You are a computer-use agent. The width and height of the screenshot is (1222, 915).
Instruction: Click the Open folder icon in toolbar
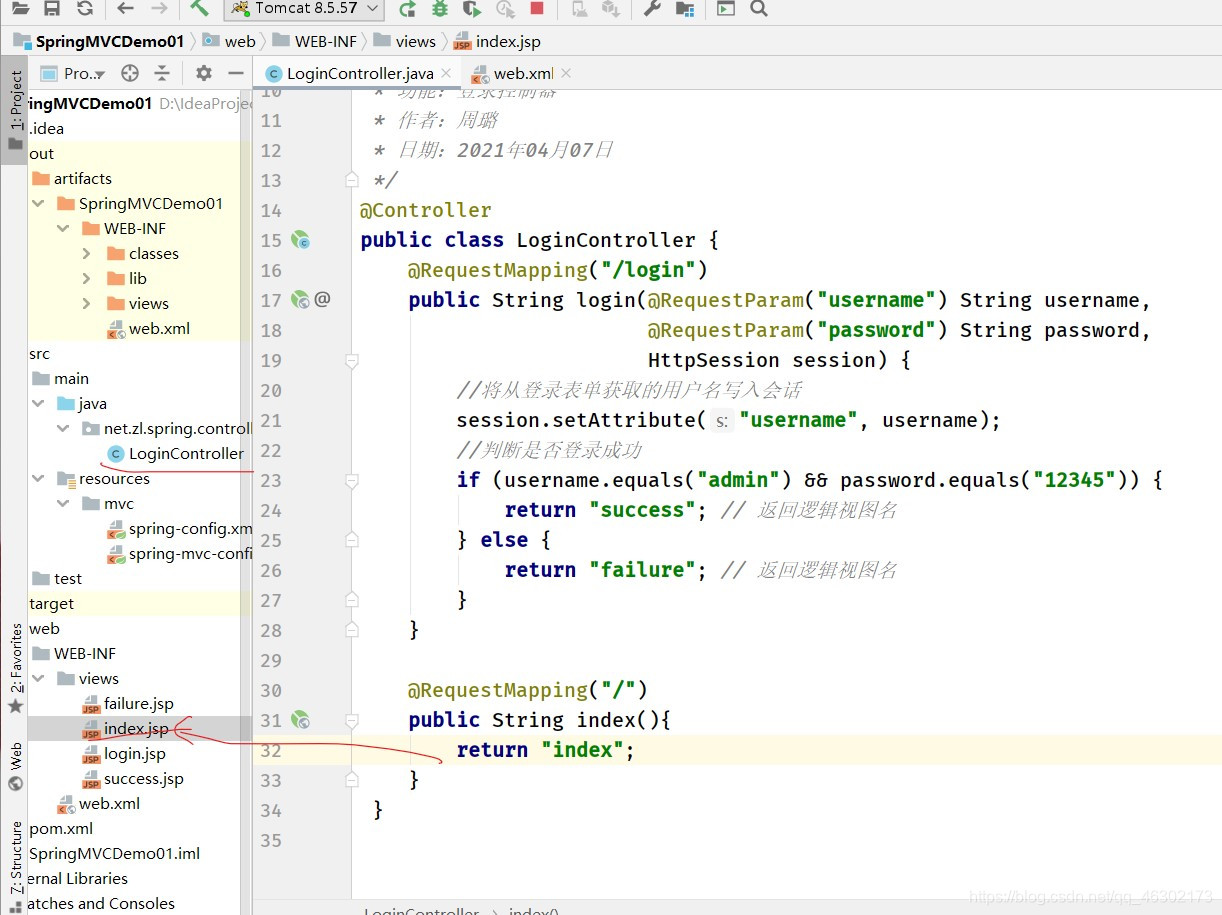(x=20, y=9)
